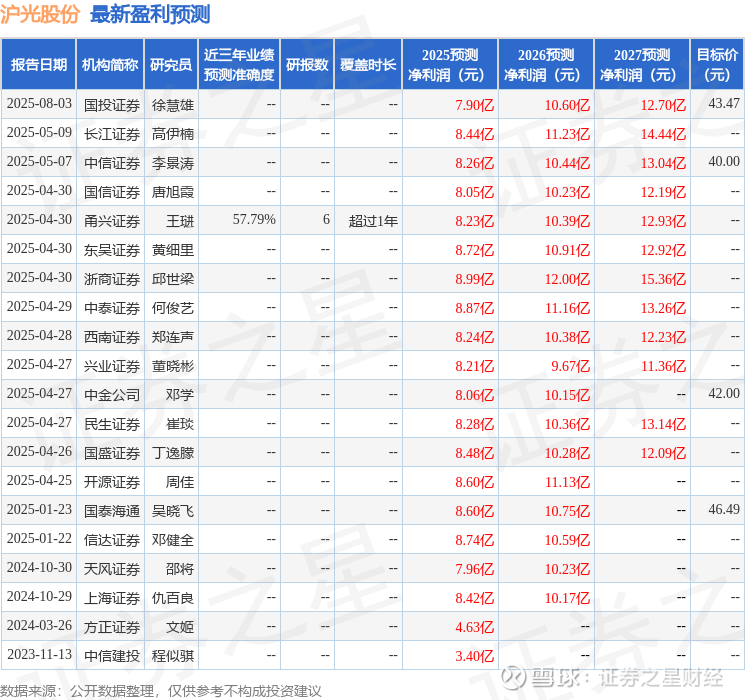The image size is (745, 700).
Task: Click the 目标价 column header
Action: click(x=716, y=64)
